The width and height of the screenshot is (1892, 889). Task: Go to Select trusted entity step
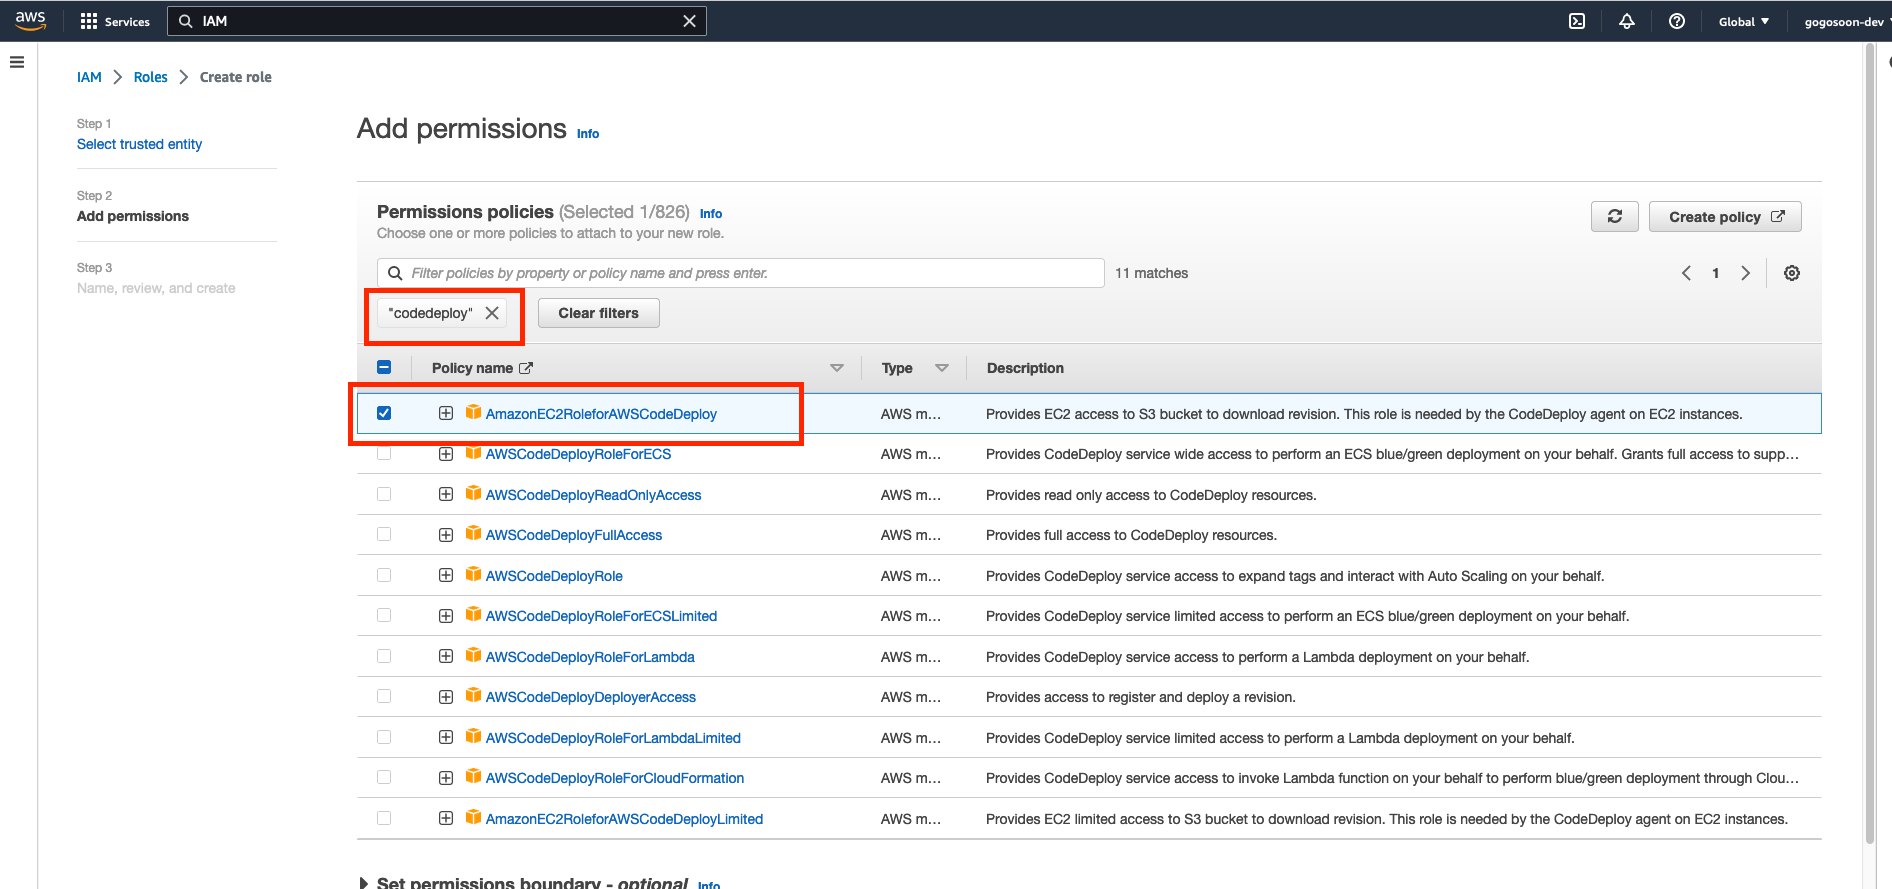coord(139,144)
